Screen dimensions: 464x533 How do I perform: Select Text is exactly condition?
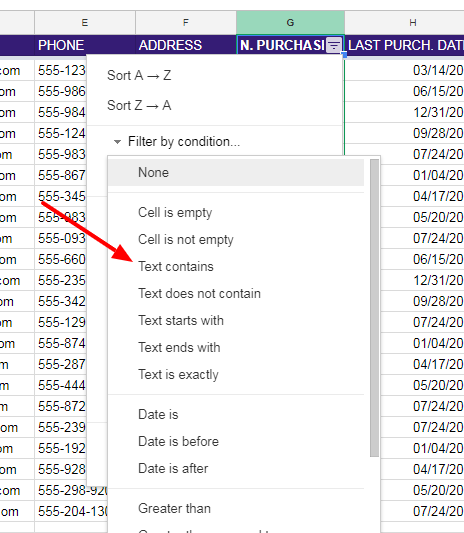236,374
